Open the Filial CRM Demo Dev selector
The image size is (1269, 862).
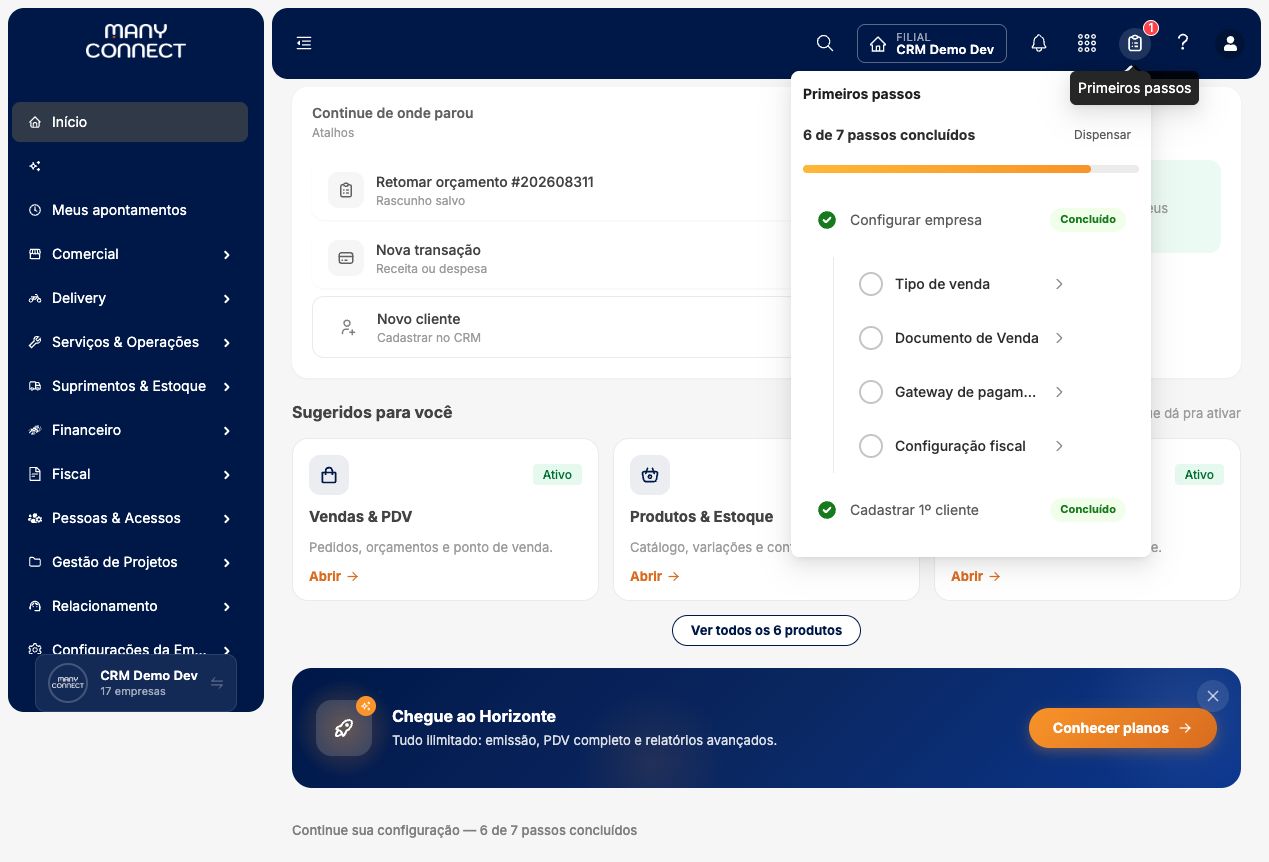(932, 43)
